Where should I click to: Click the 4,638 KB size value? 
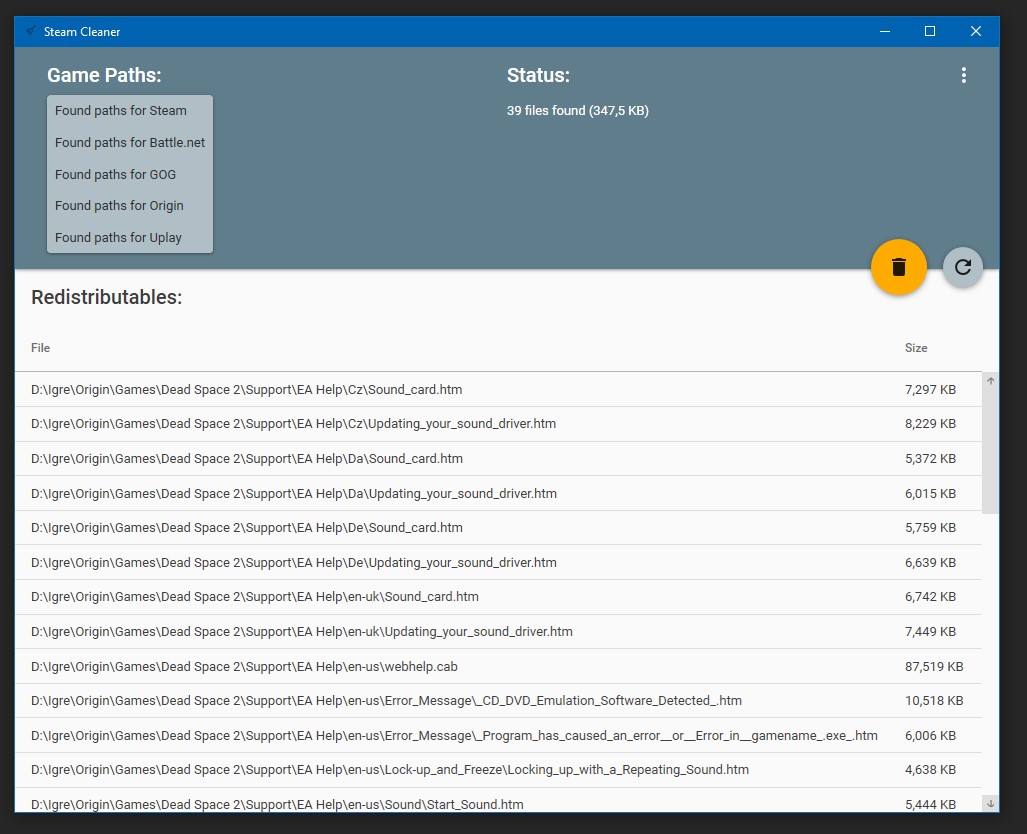(x=930, y=770)
